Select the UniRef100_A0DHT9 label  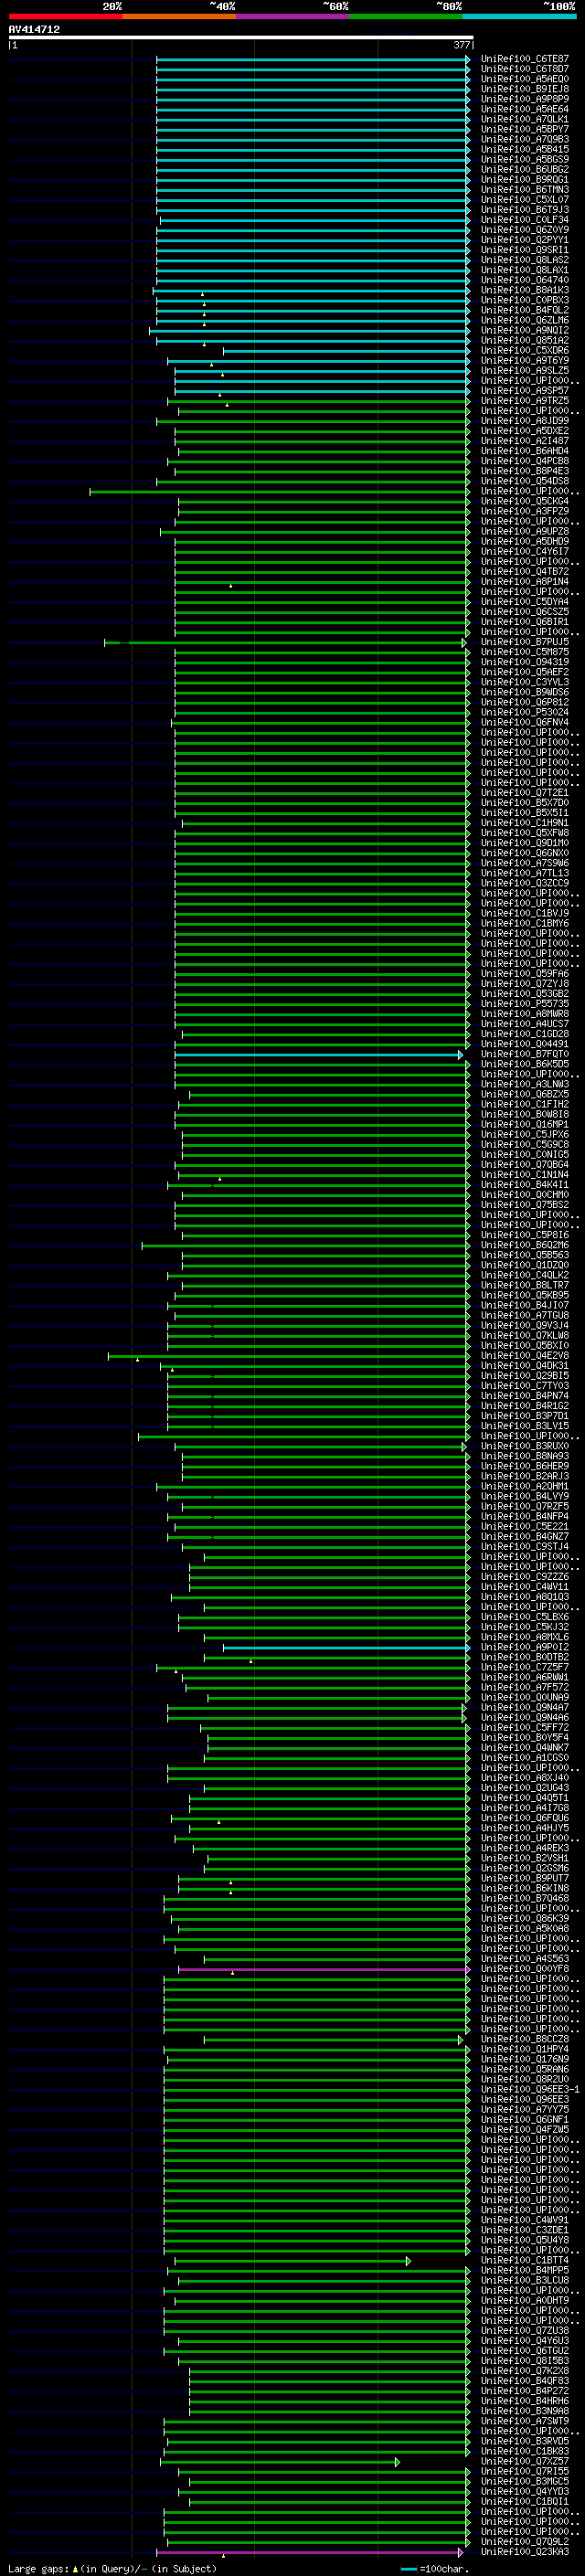pos(525,2300)
